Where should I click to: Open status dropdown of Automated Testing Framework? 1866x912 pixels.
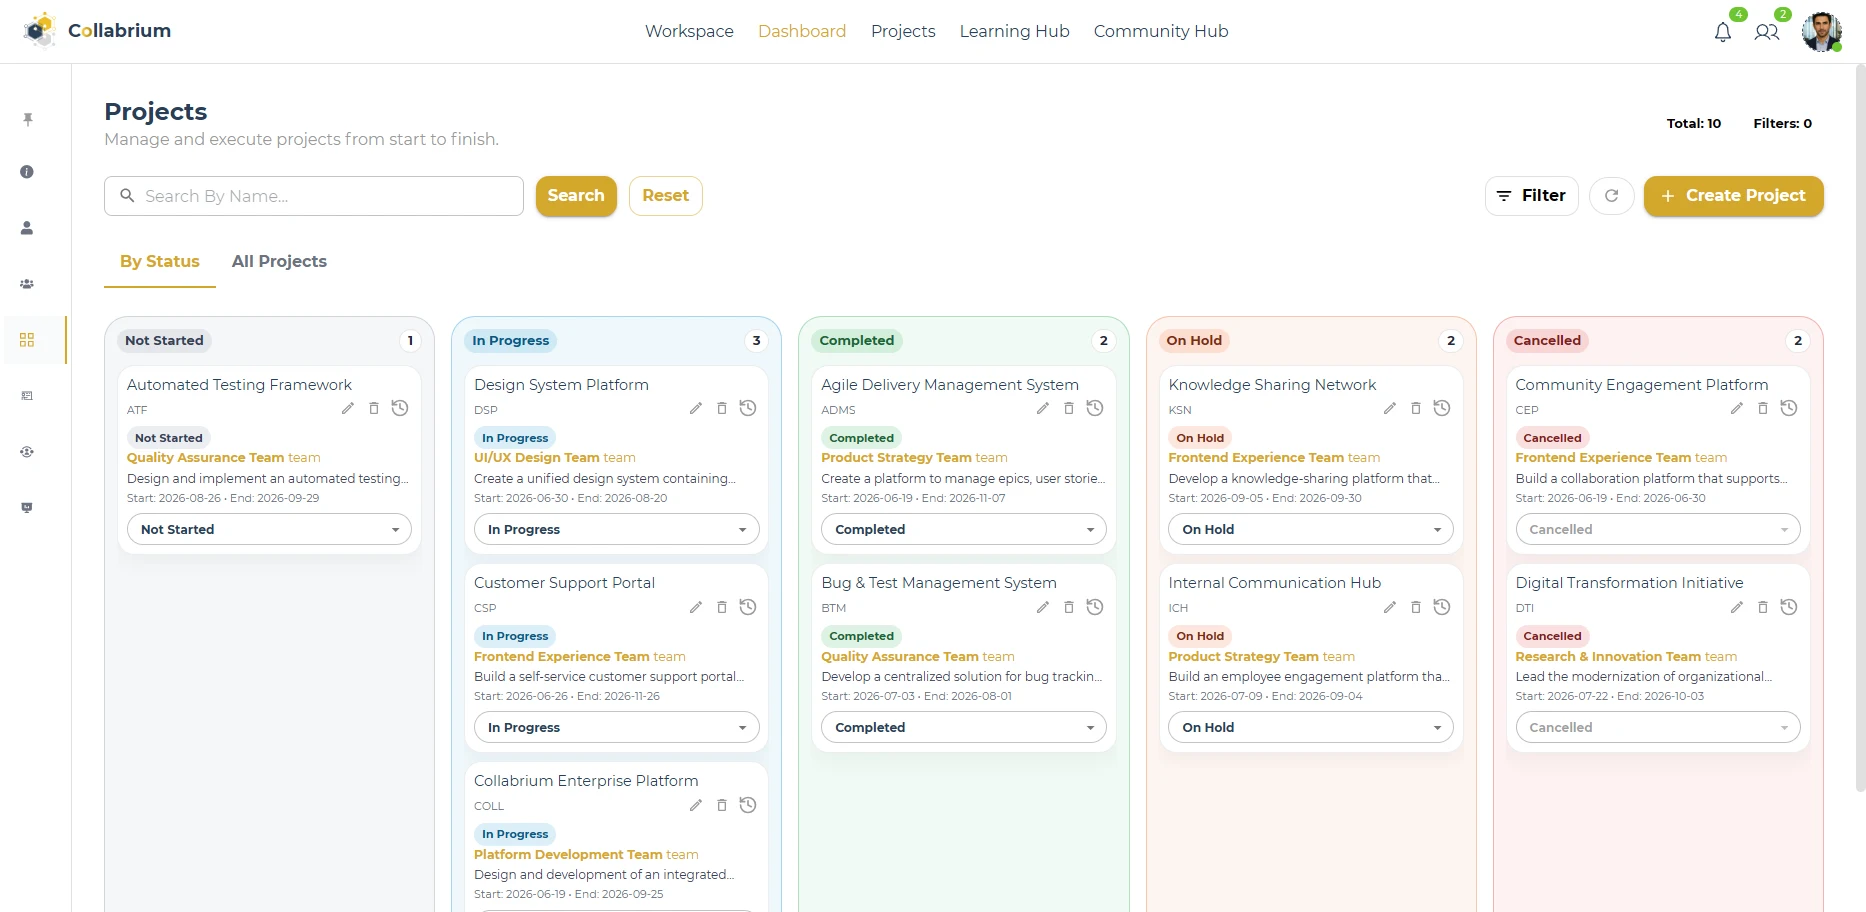(x=269, y=529)
